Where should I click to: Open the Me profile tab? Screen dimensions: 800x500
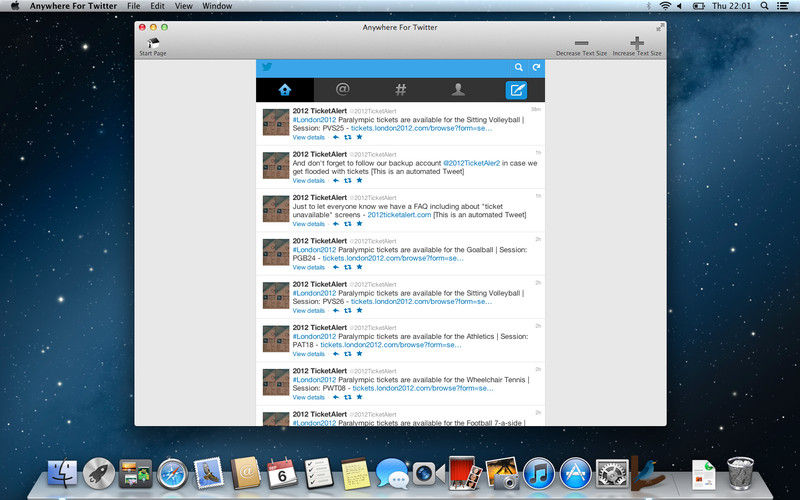(x=458, y=90)
